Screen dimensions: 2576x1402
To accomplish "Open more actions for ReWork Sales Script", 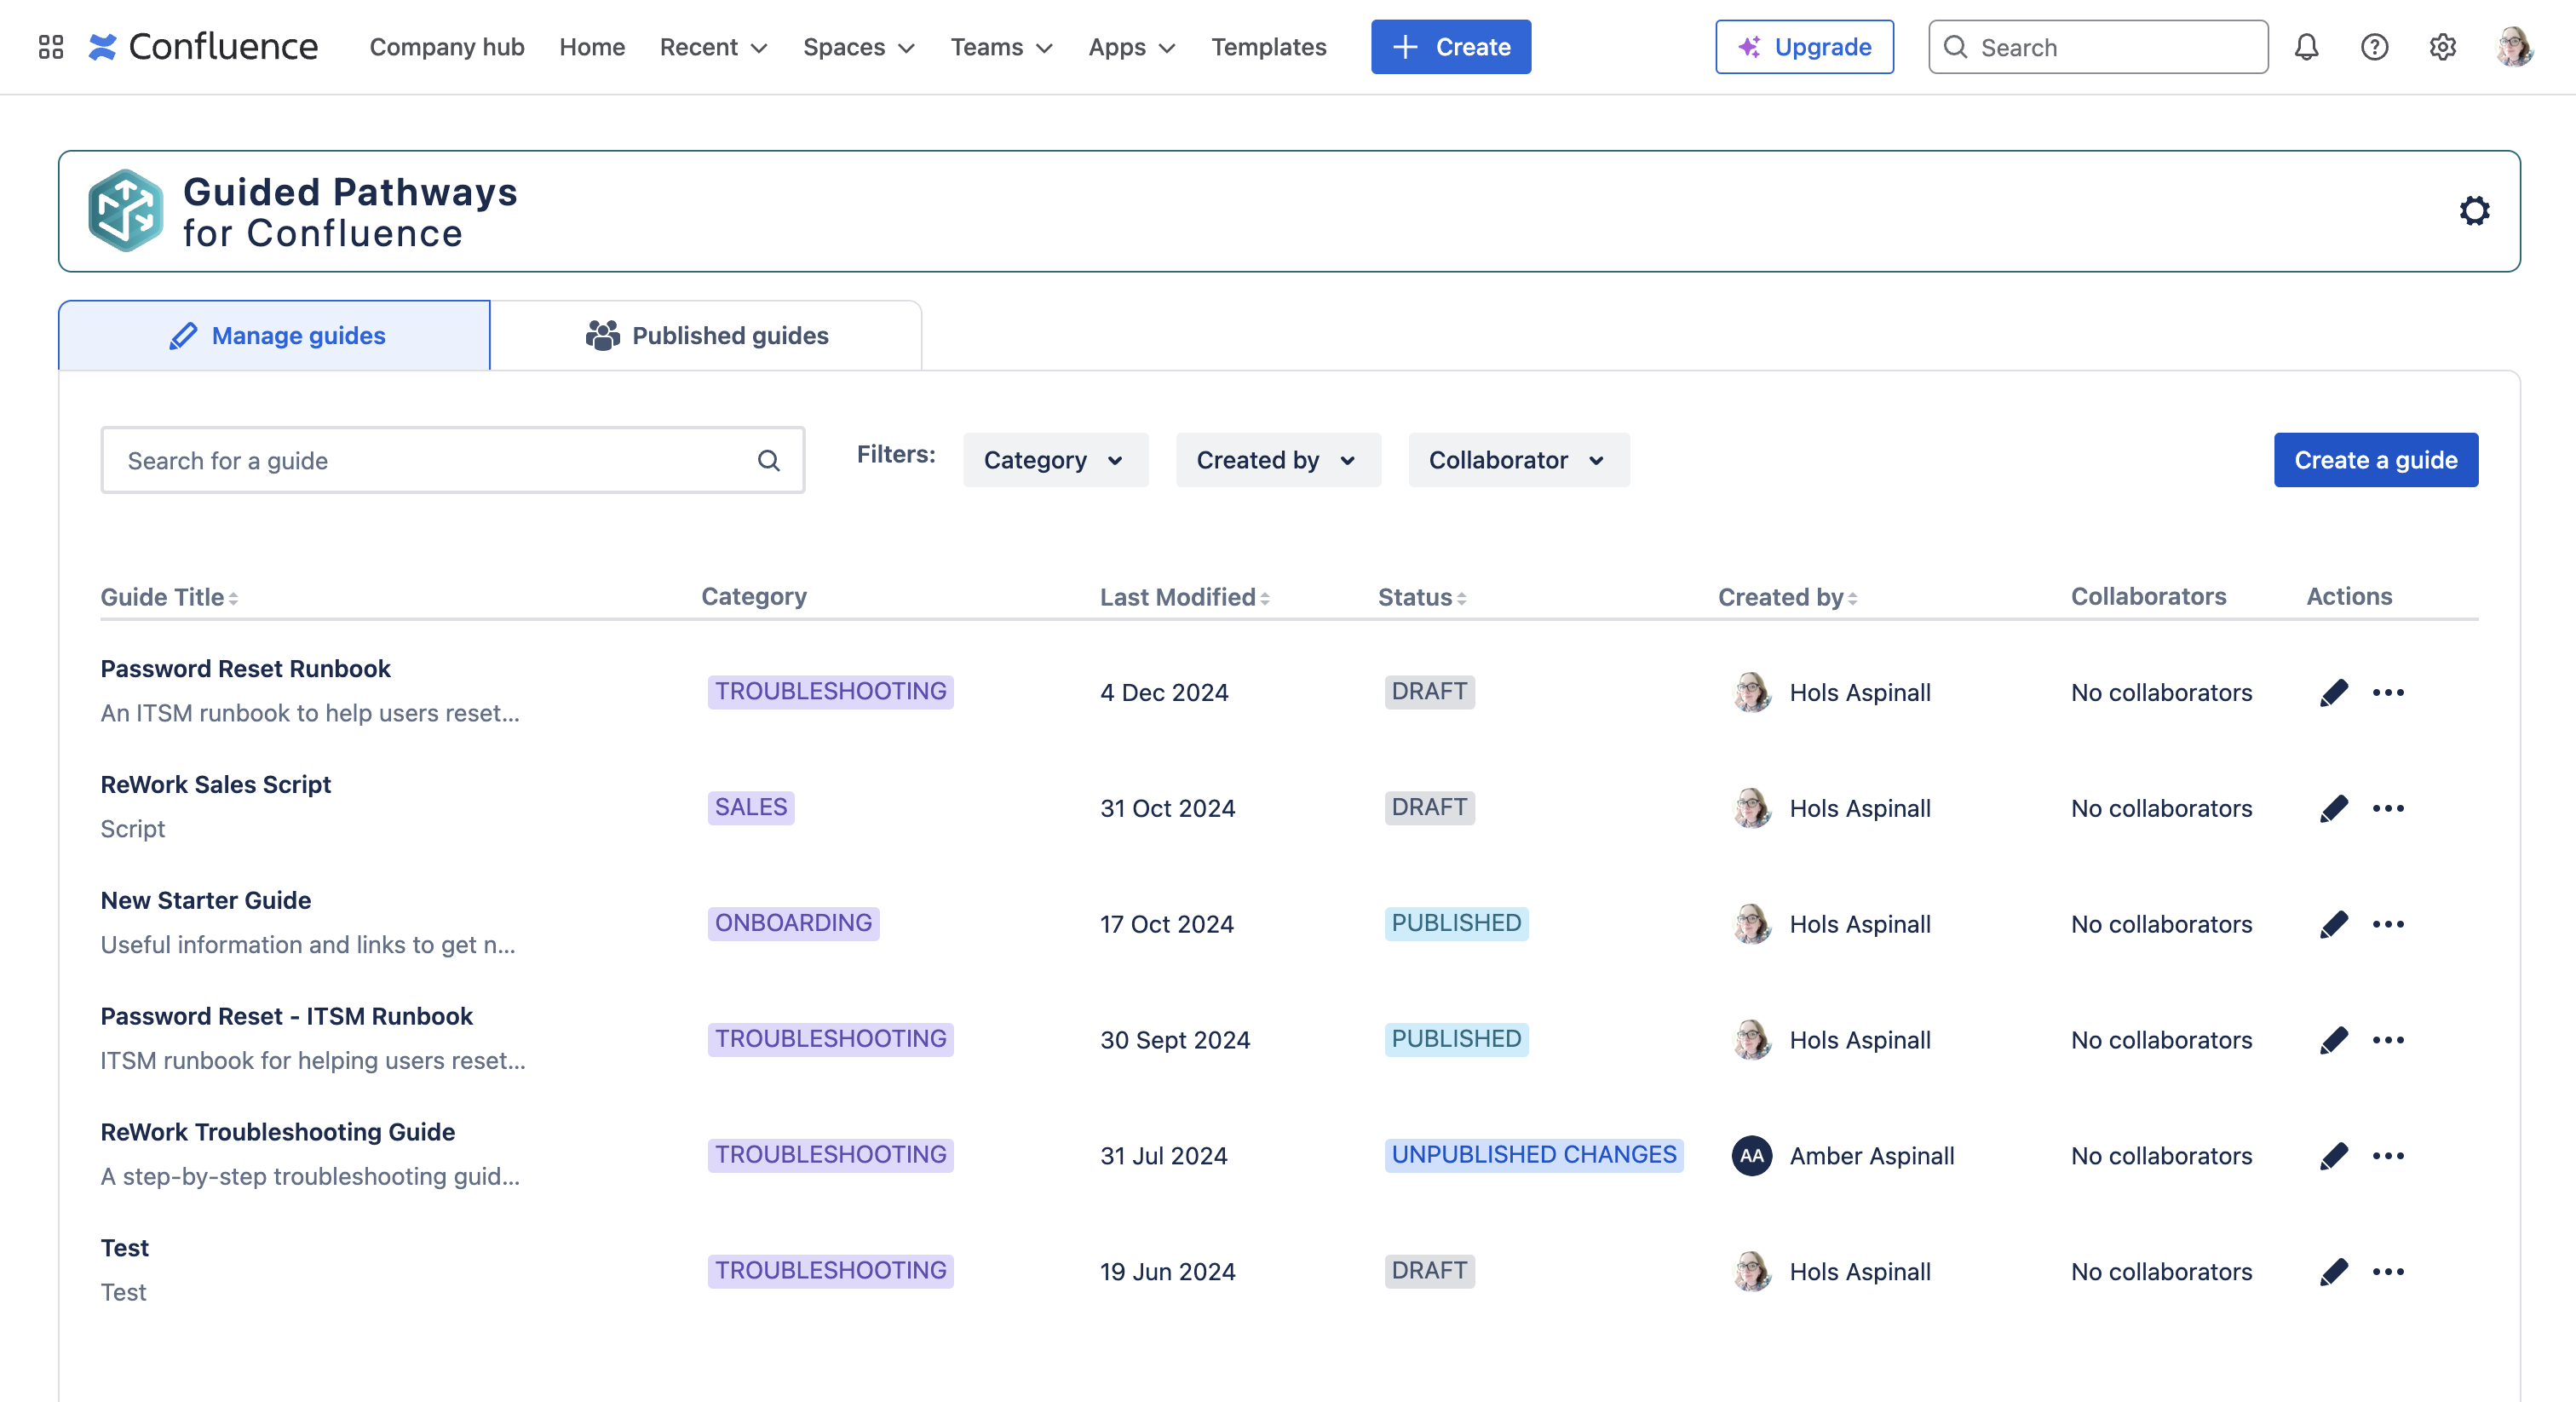I will tap(2388, 808).
